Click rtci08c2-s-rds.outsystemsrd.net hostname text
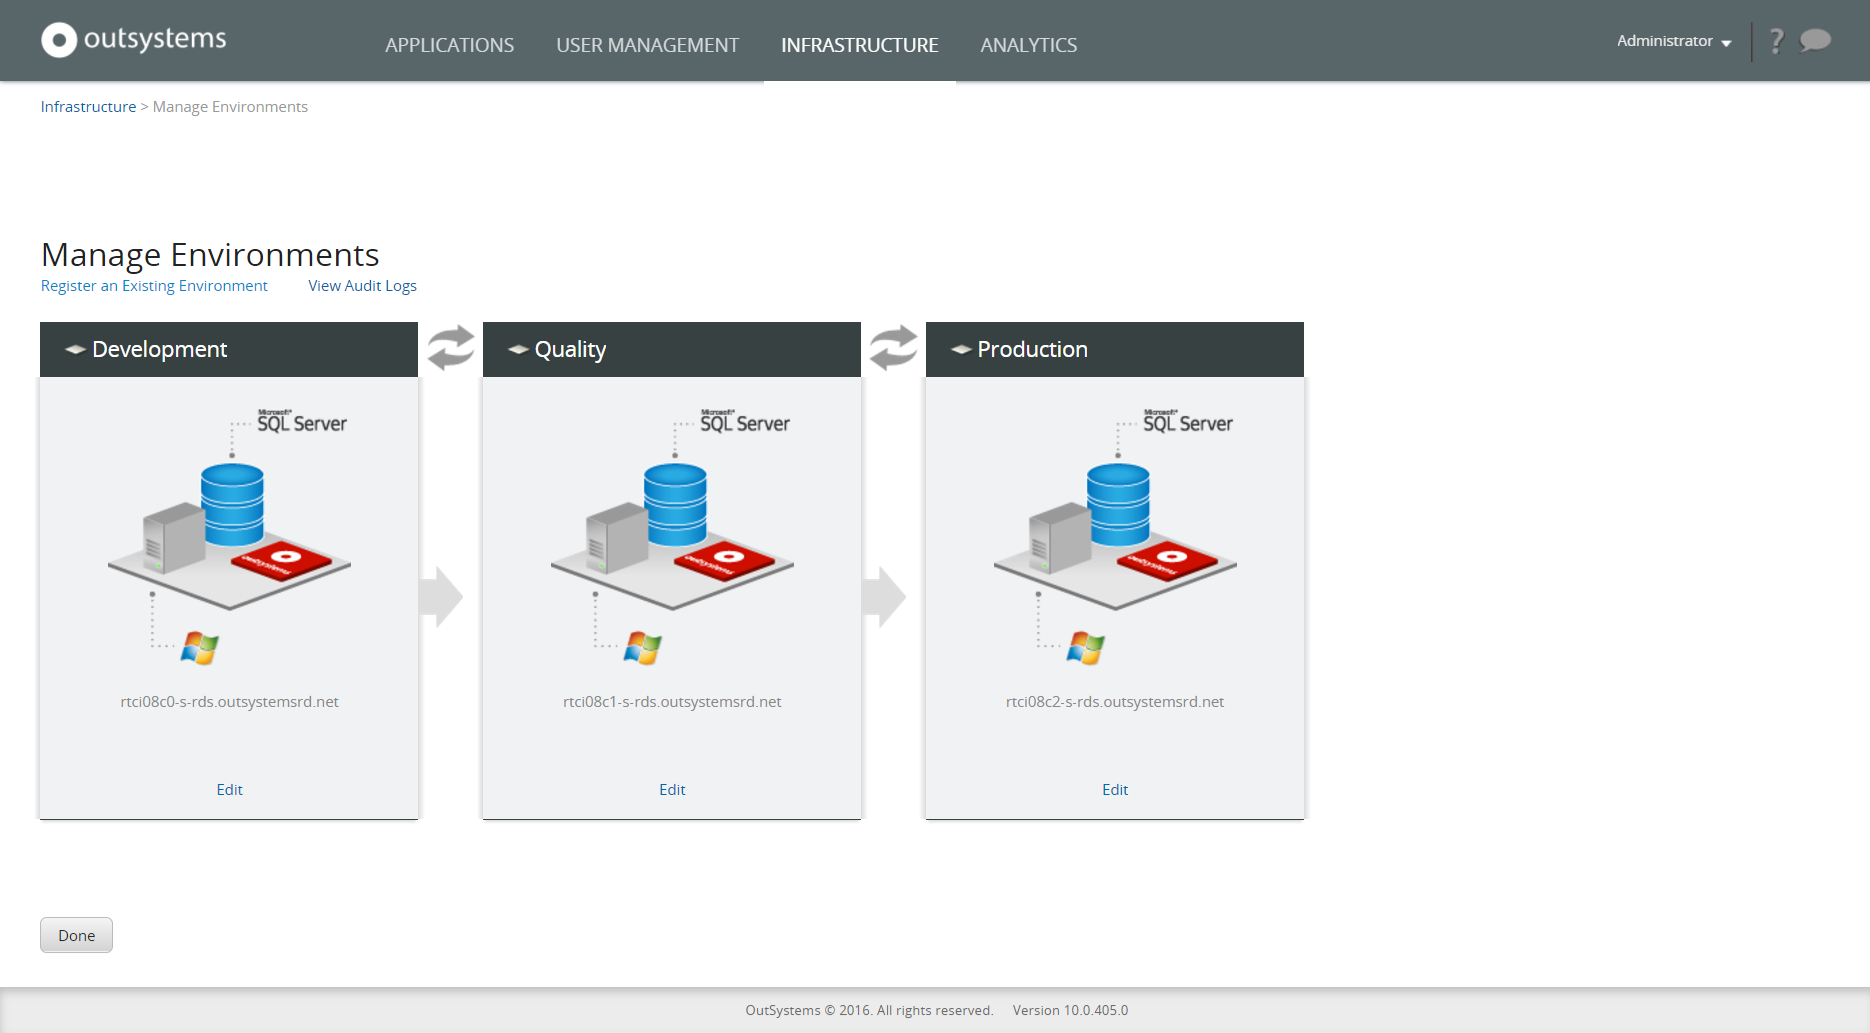The image size is (1870, 1033). [1115, 702]
